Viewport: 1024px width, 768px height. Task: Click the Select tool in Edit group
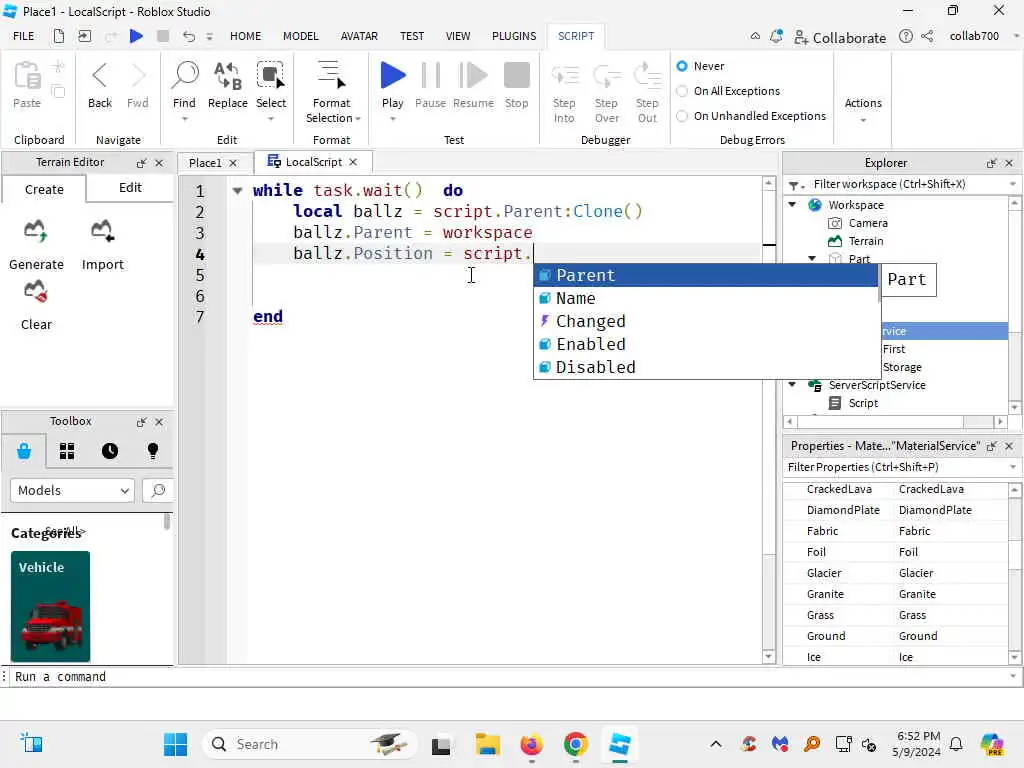[x=270, y=90]
